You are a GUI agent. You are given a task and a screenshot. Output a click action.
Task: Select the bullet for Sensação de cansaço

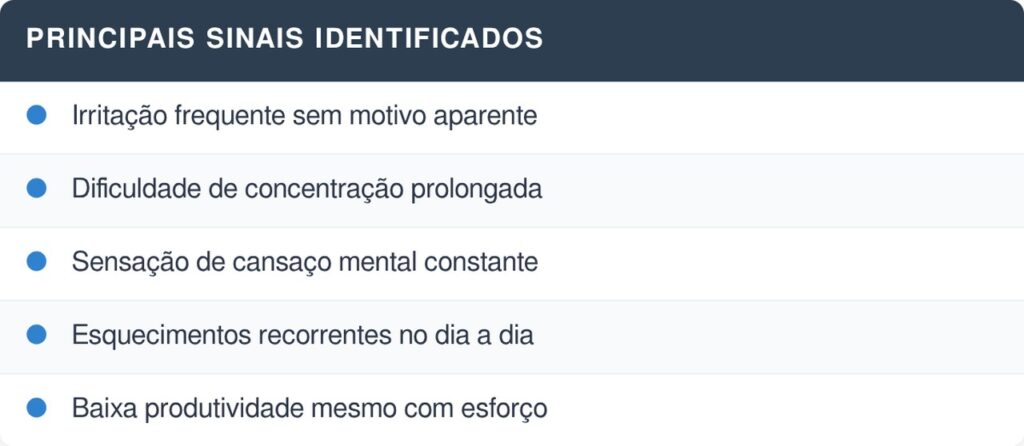pos(37,261)
